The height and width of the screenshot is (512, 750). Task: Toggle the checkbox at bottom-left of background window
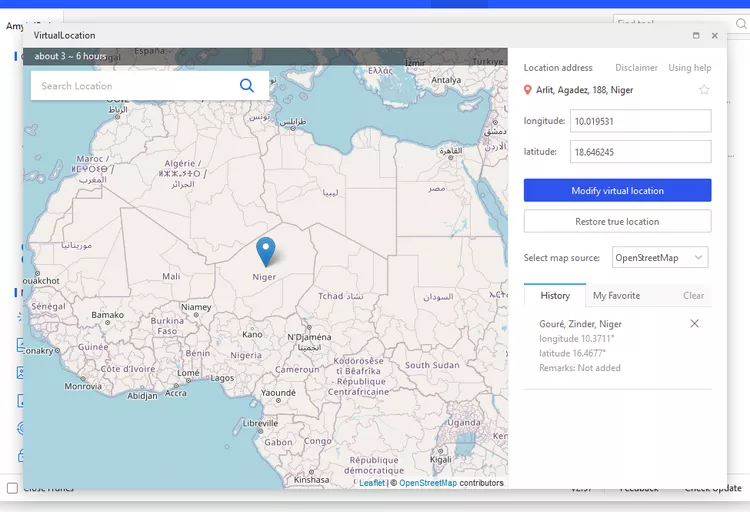(x=12, y=488)
